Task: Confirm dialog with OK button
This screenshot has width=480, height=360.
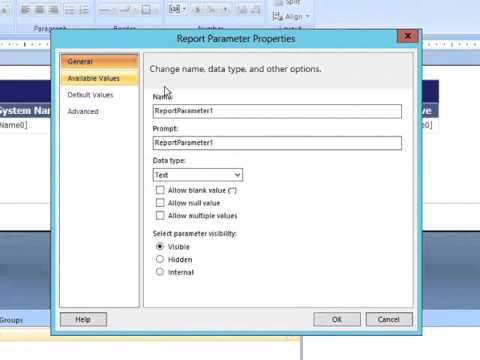Action: tap(337, 319)
